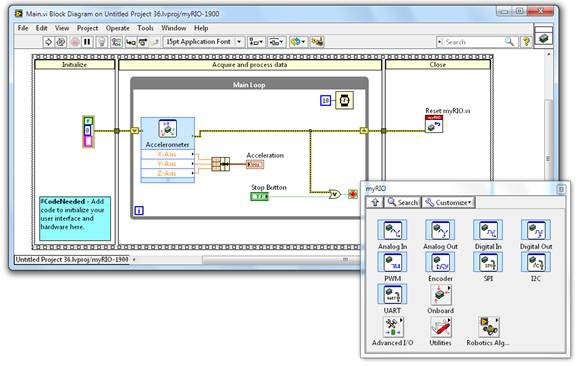The image size is (577, 366).
Task: Open the Analog In palette item
Action: tap(392, 231)
